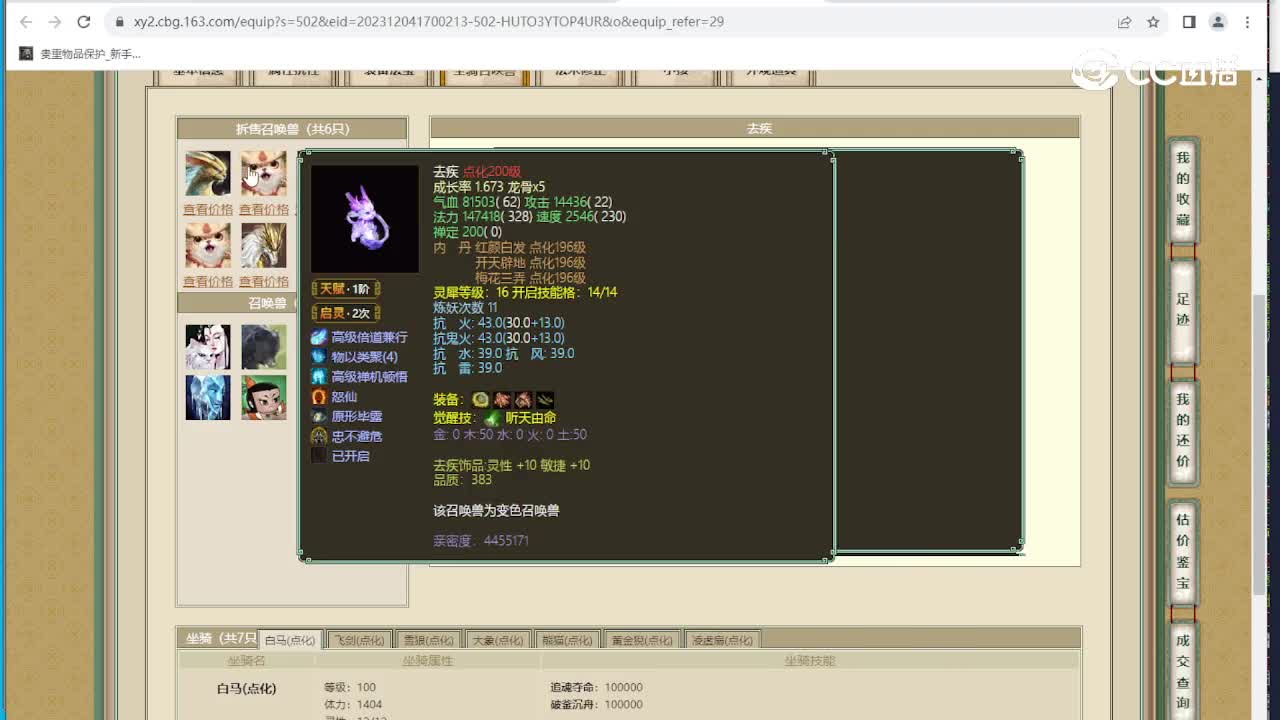This screenshot has width=1280, height=720.
Task: Click the 忠不避危 skill icon
Action: [319, 436]
